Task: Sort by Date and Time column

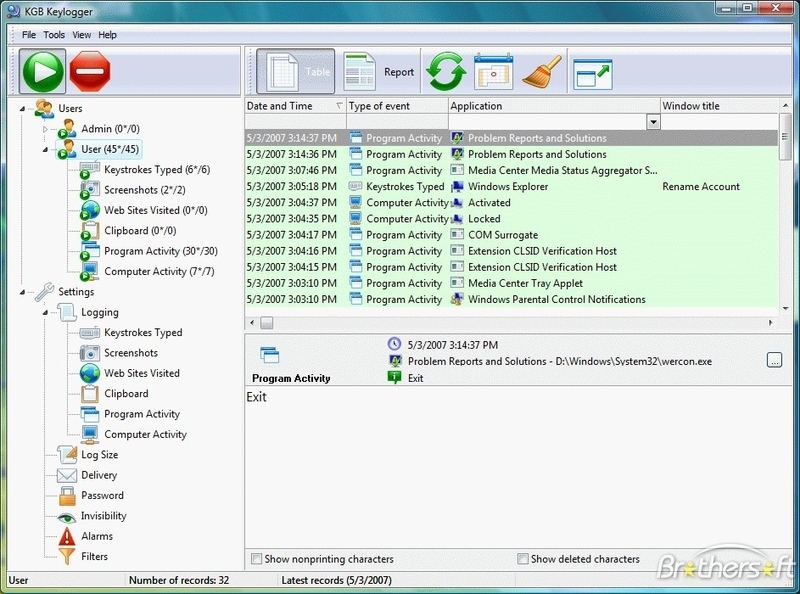Action: tap(295, 106)
